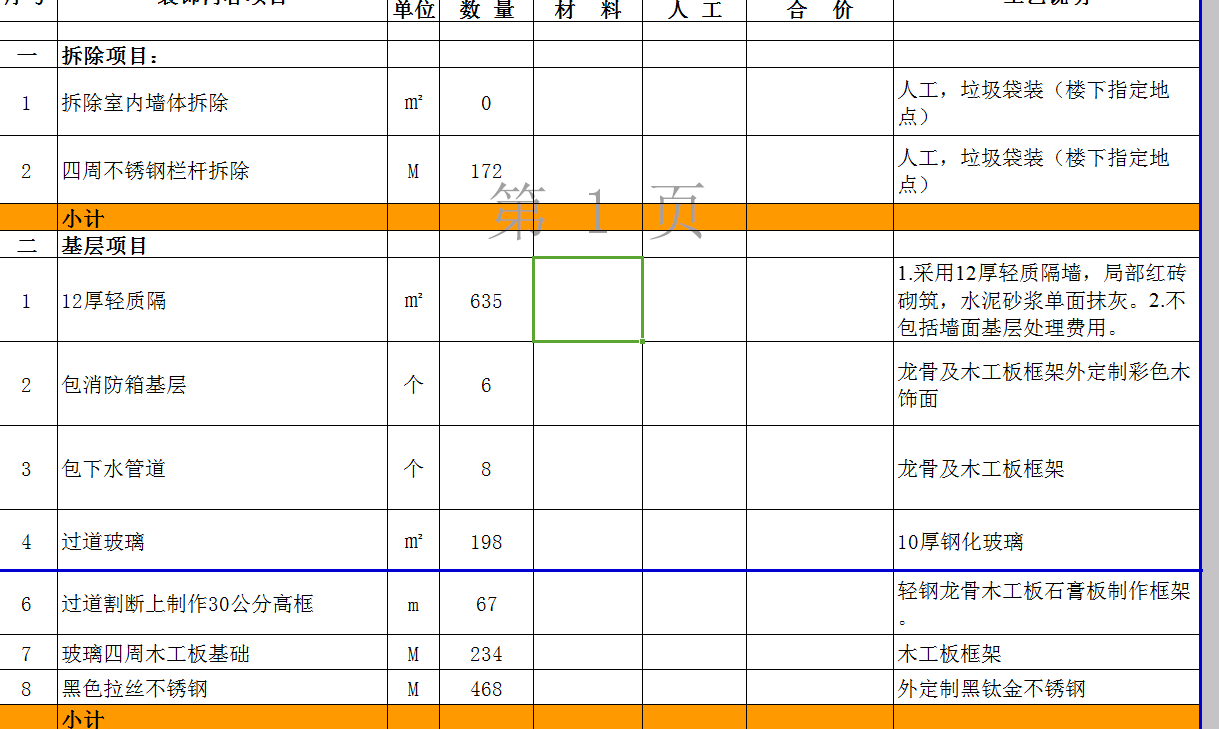
Task: Click the quantity cell containing 635
Action: (486, 301)
